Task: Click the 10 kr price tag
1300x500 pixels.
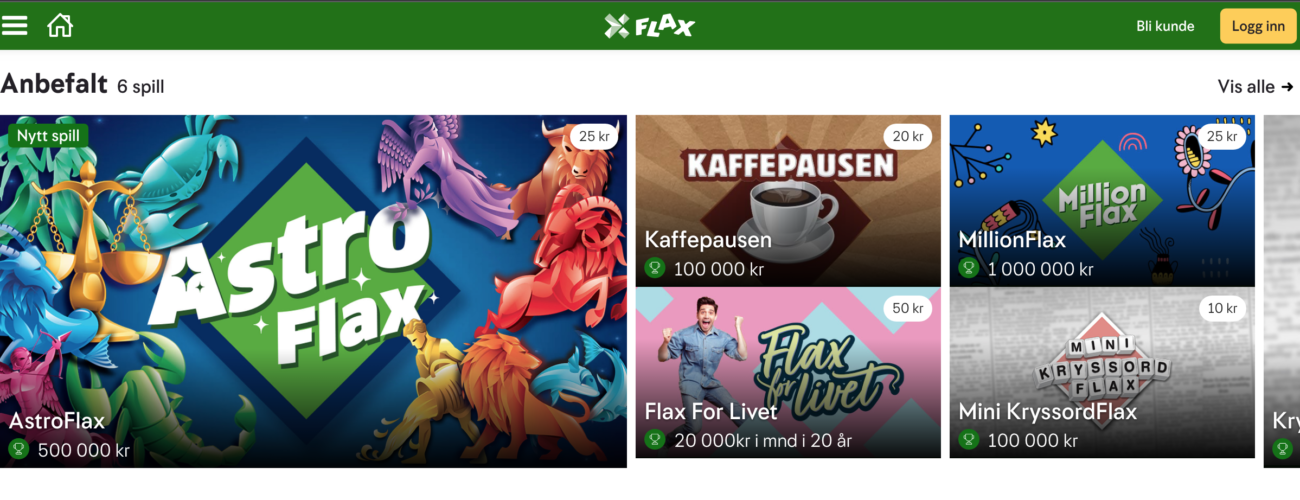Action: (1222, 308)
